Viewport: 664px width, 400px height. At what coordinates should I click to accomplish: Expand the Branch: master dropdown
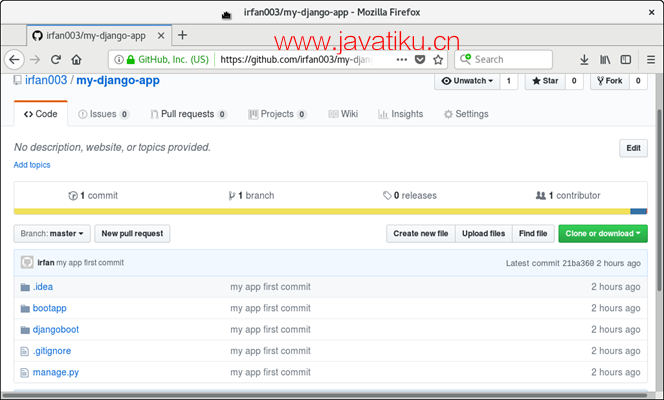[52, 234]
